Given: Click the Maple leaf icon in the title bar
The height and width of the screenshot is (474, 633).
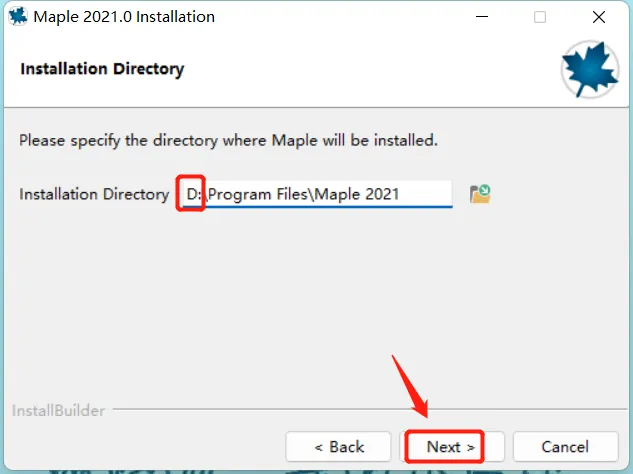Looking at the screenshot, I should pyautogui.click(x=18, y=17).
